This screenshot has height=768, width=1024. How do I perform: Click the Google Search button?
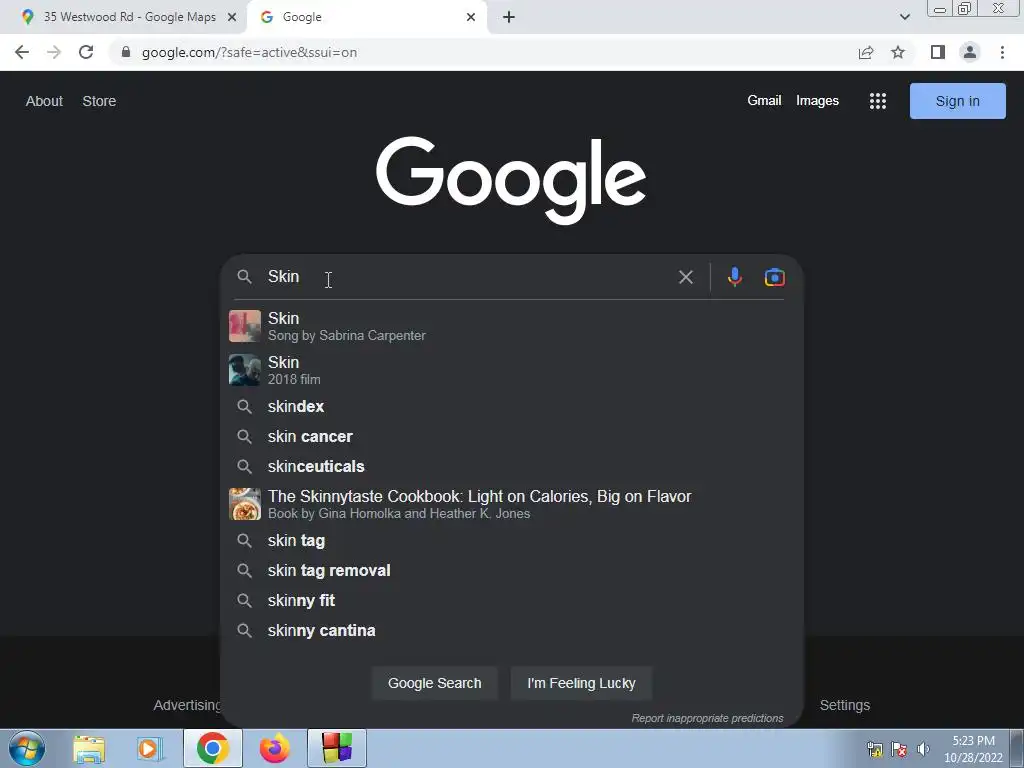pyautogui.click(x=434, y=683)
